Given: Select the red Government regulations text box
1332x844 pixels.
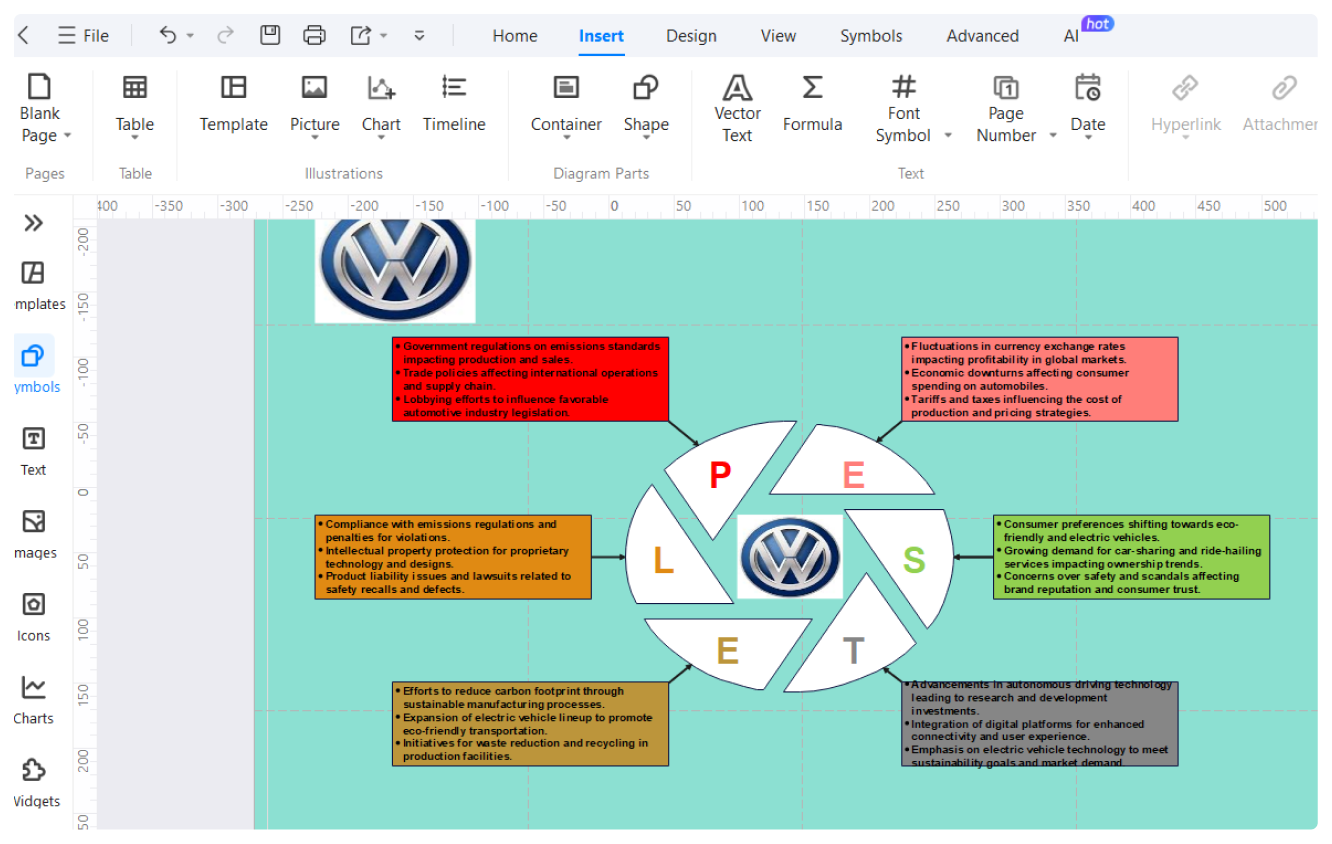Looking at the screenshot, I should pos(530,379).
